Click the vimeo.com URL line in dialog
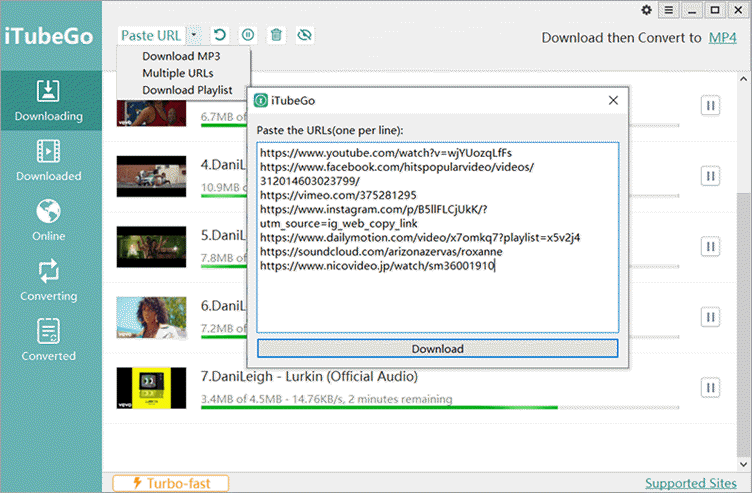The image size is (752, 493). (338, 195)
